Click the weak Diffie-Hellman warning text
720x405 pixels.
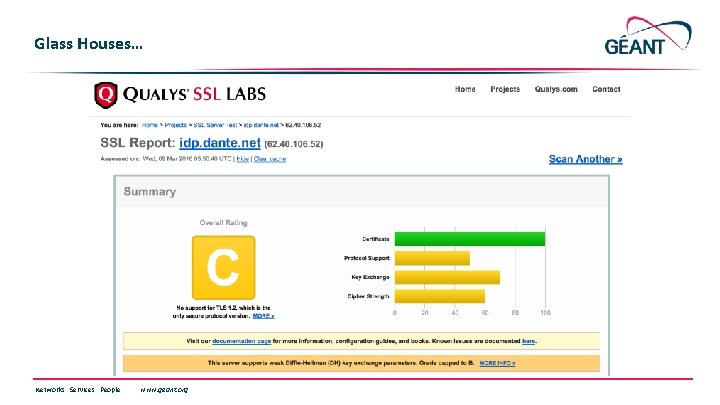tap(341, 363)
